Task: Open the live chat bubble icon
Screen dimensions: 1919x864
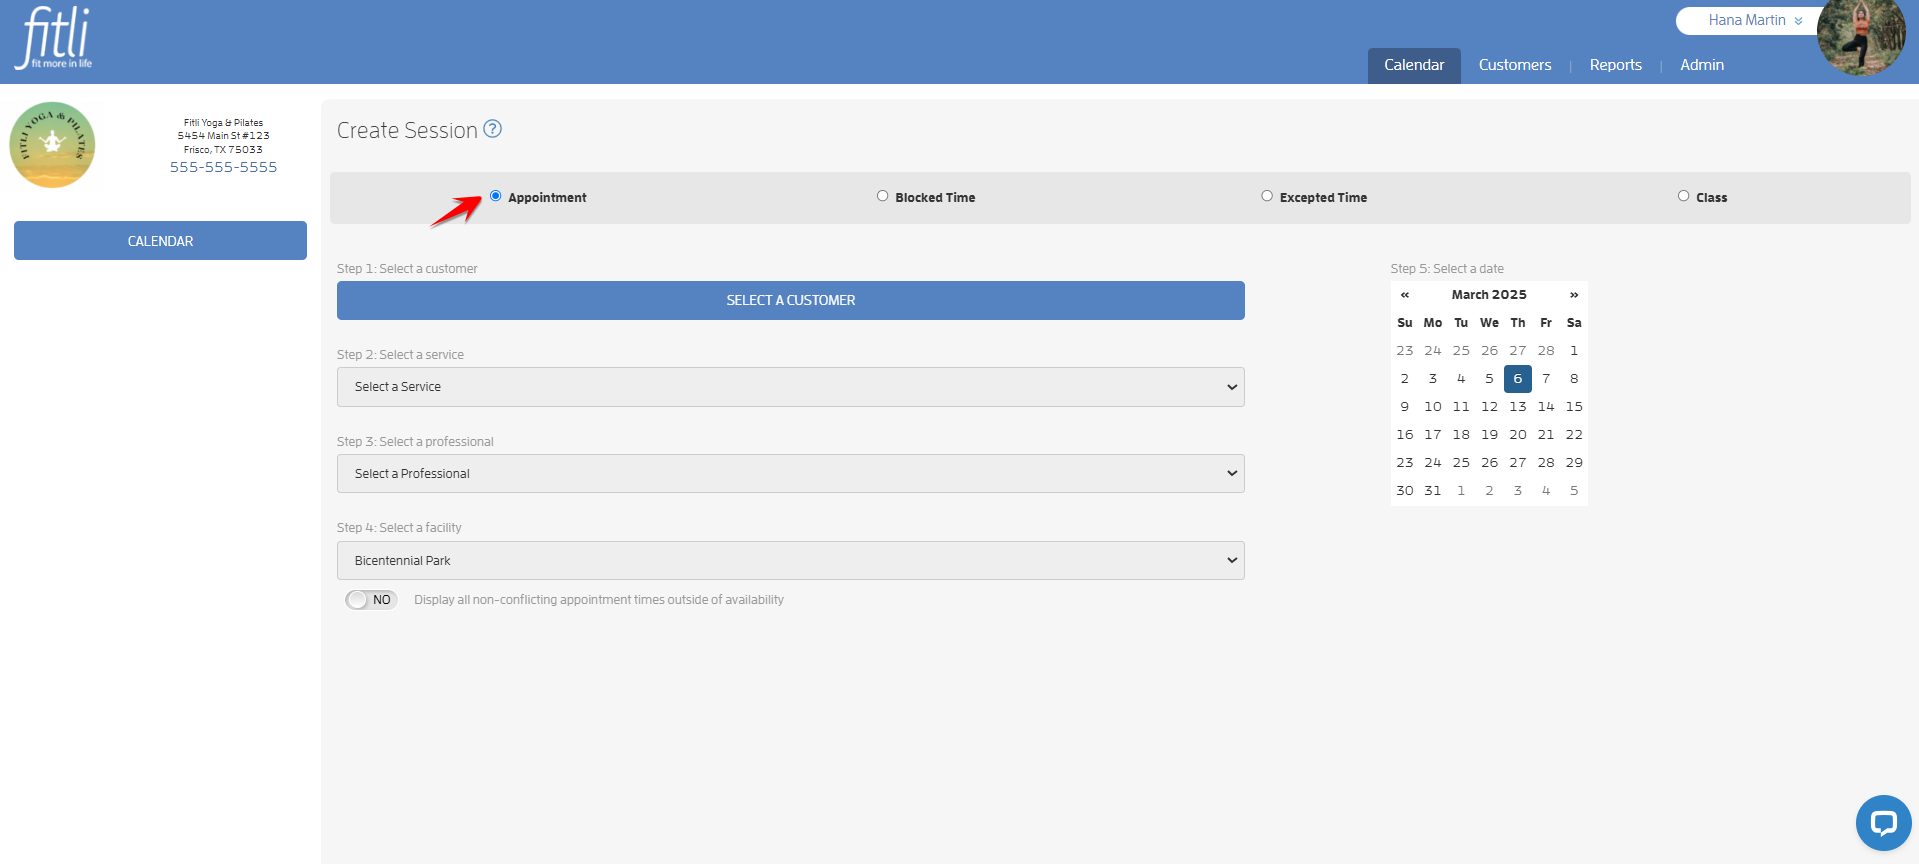Action: 1883,823
